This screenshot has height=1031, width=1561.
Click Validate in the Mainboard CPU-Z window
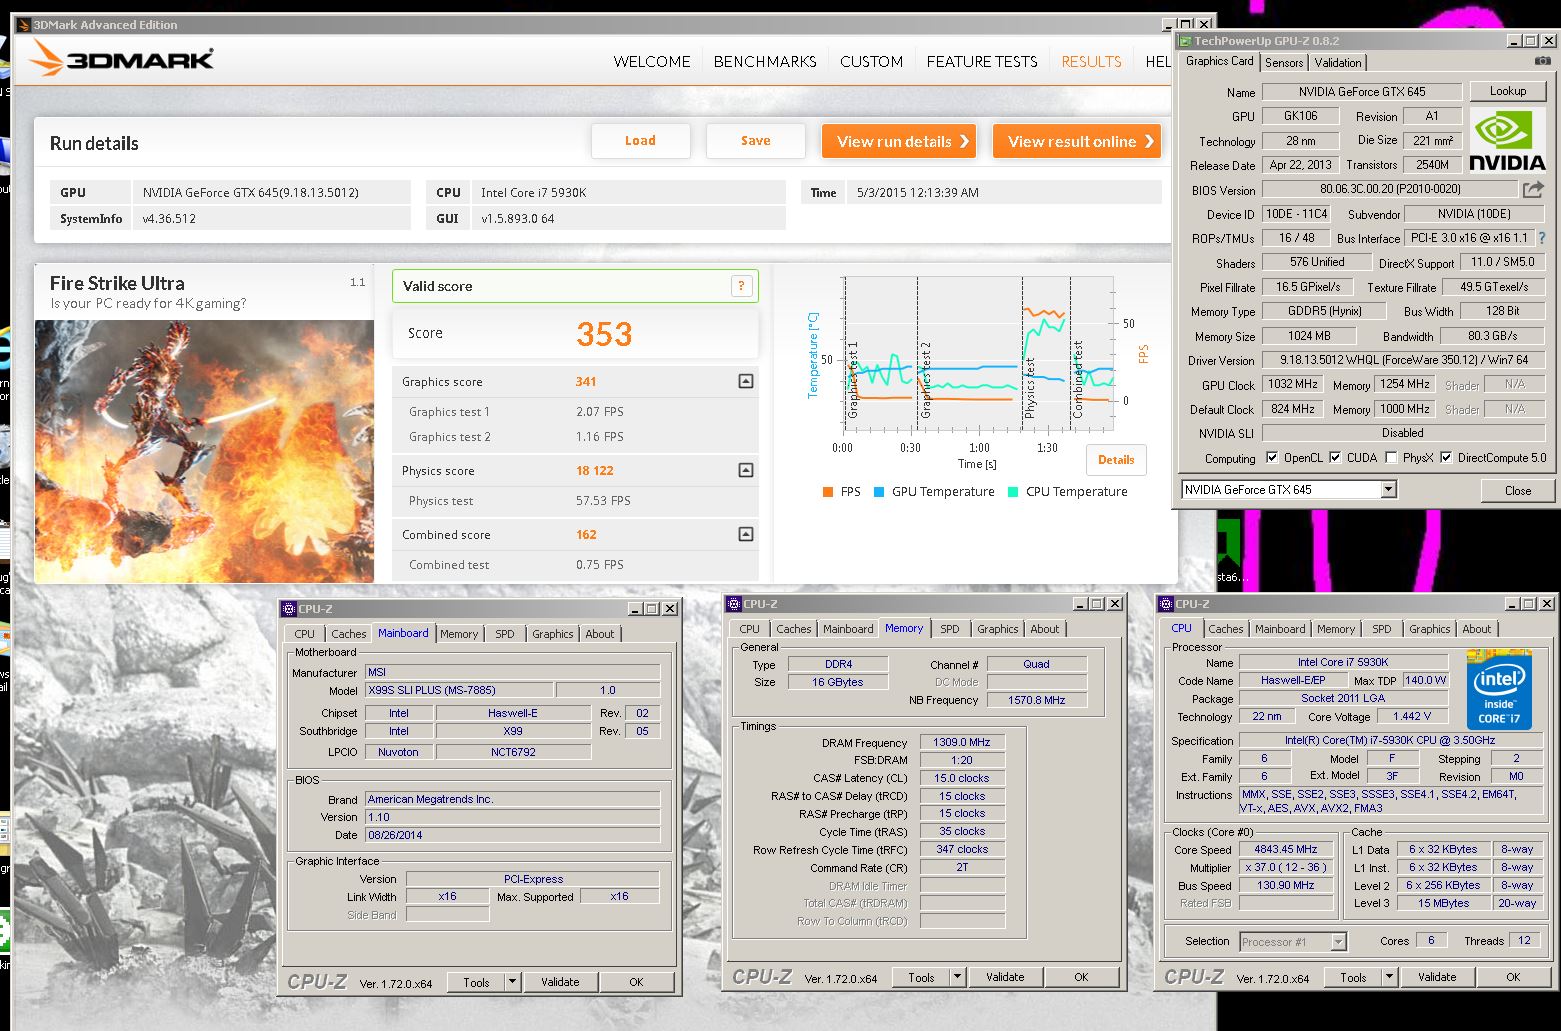tap(560, 982)
